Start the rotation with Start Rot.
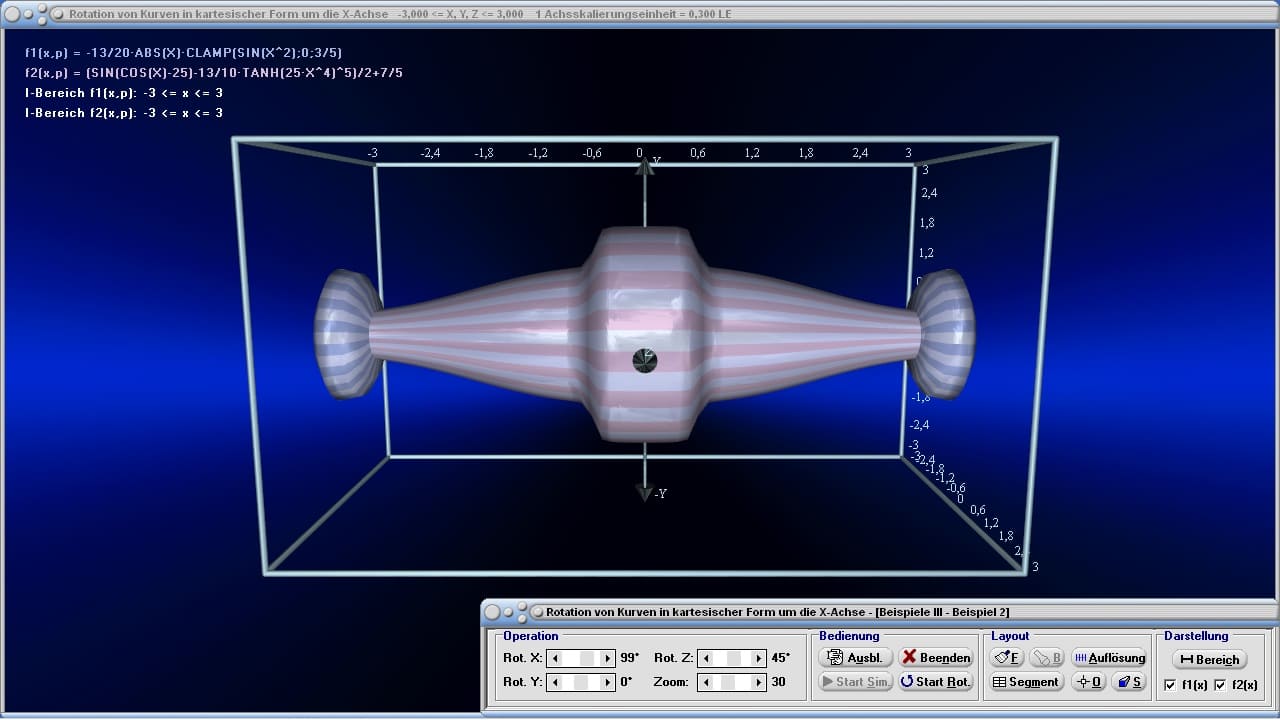The height and width of the screenshot is (720, 1280). [x=935, y=681]
